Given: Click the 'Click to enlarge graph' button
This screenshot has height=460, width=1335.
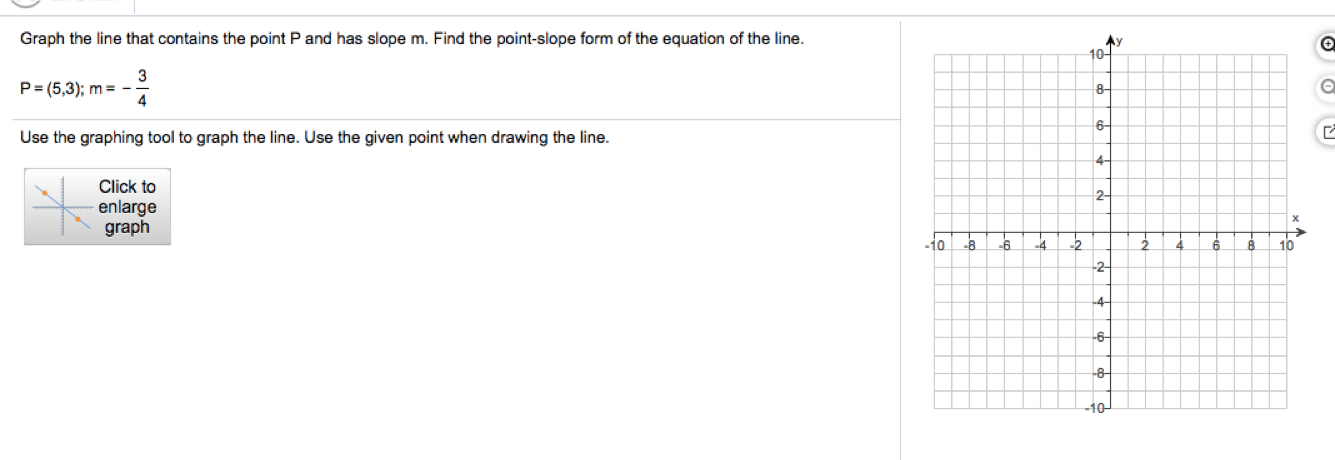Looking at the screenshot, I should point(98,207).
